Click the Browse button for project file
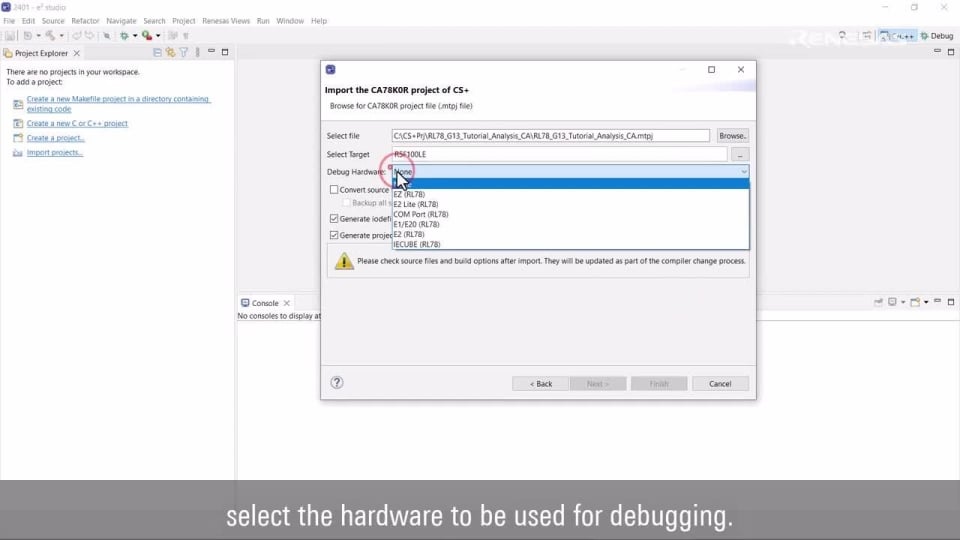 pyautogui.click(x=732, y=136)
